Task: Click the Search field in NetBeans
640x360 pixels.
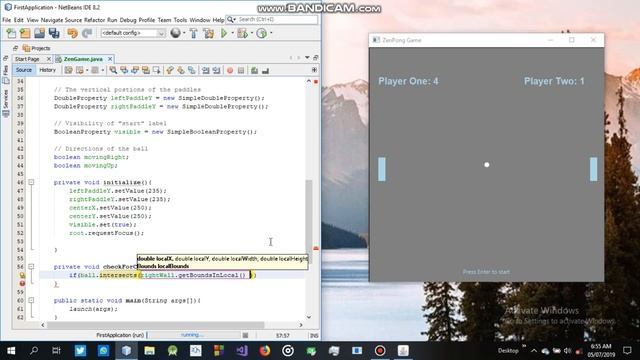Action: (272, 19)
